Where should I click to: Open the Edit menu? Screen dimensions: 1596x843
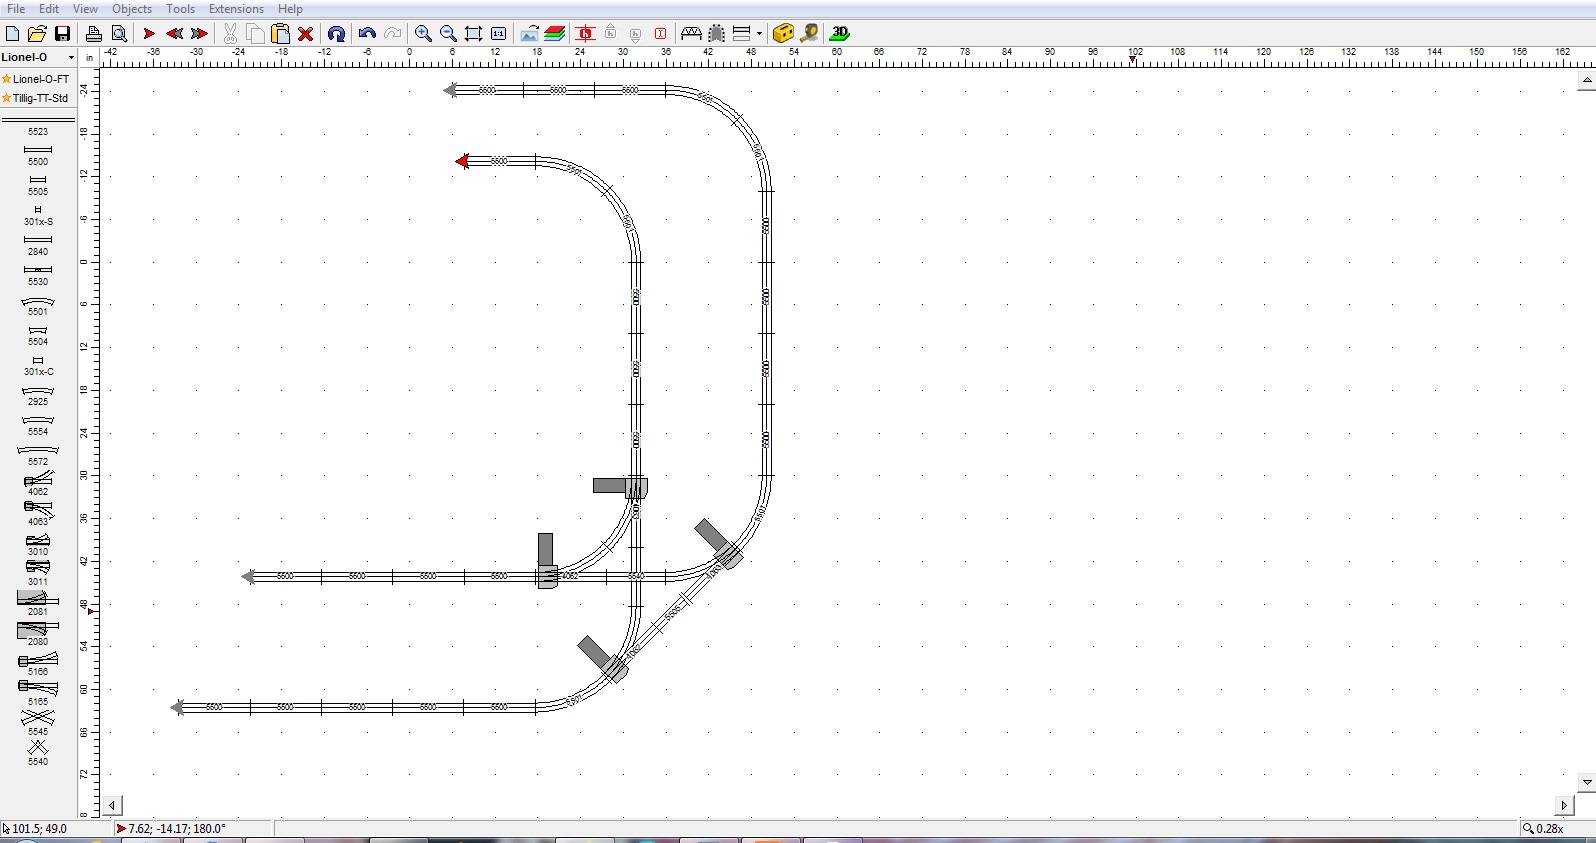pyautogui.click(x=49, y=9)
